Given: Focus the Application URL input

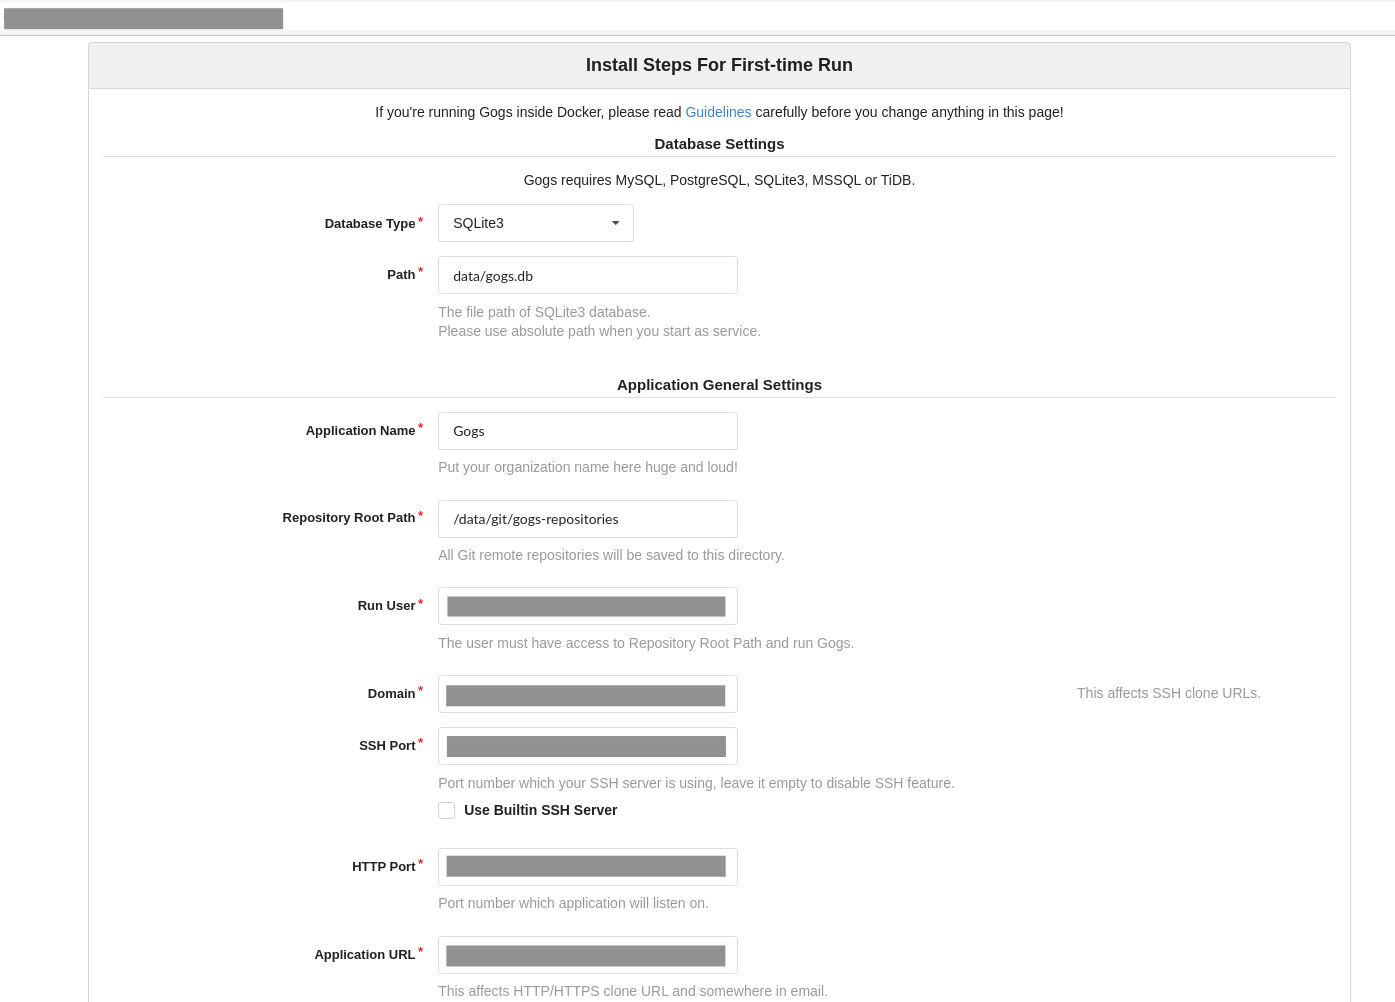Looking at the screenshot, I should coord(588,955).
